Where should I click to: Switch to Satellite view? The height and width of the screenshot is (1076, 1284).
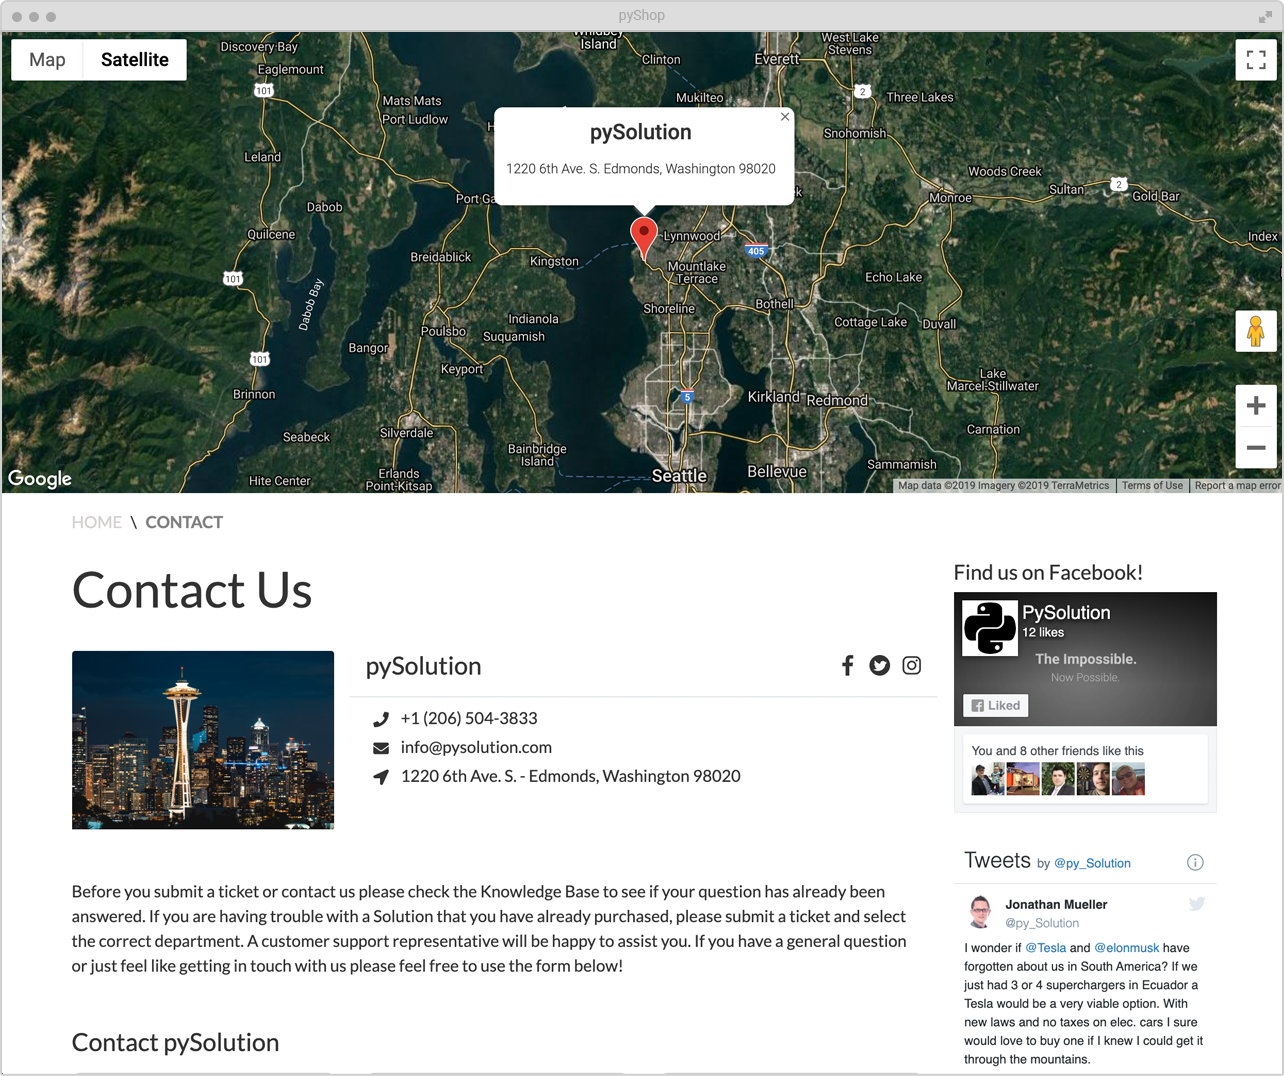(x=135, y=60)
